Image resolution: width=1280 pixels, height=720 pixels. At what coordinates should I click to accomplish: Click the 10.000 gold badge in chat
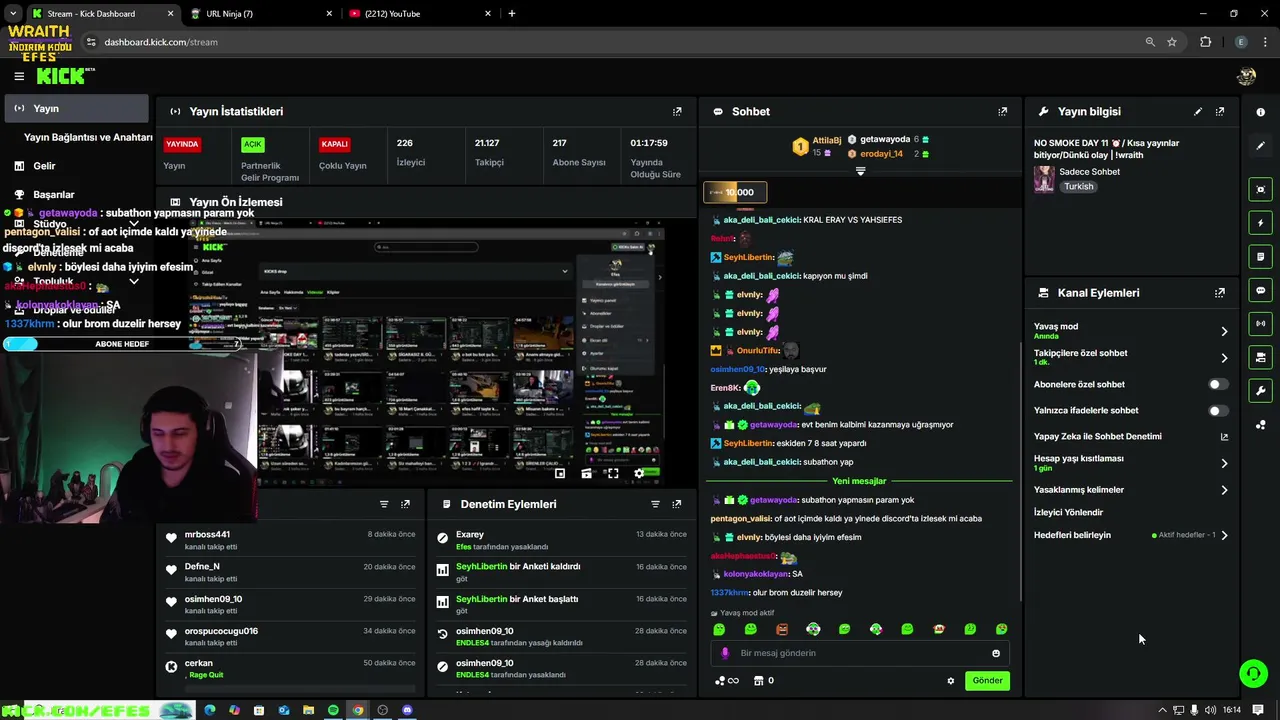735,192
